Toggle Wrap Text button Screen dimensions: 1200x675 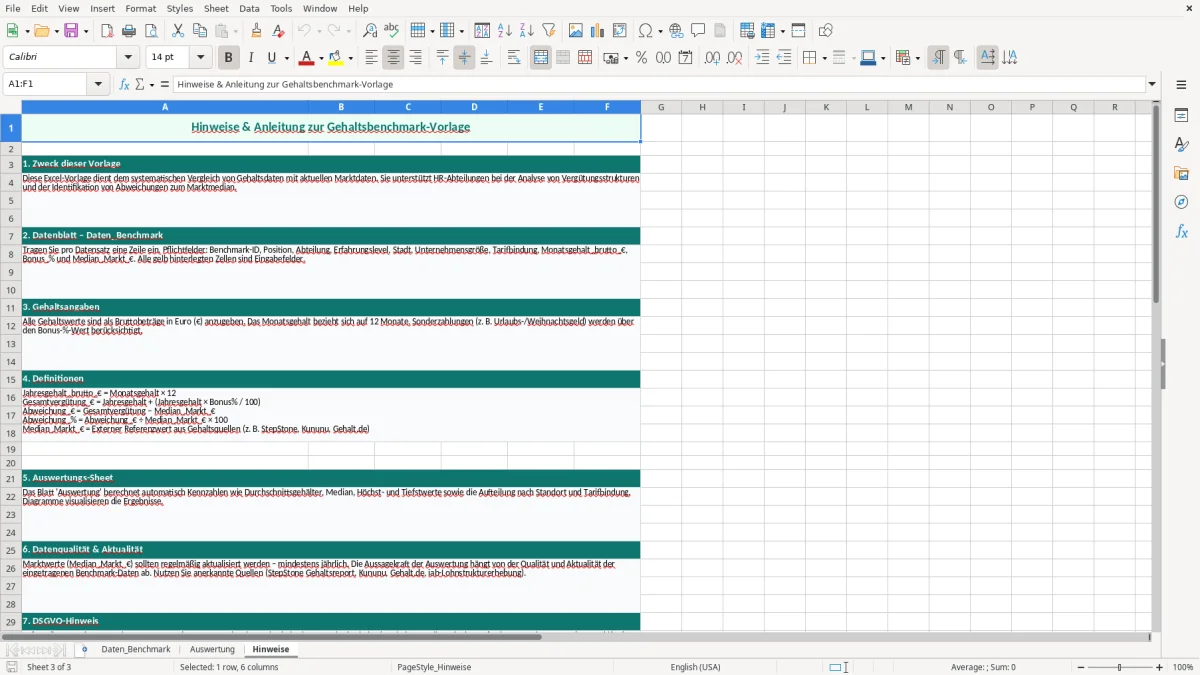[514, 58]
